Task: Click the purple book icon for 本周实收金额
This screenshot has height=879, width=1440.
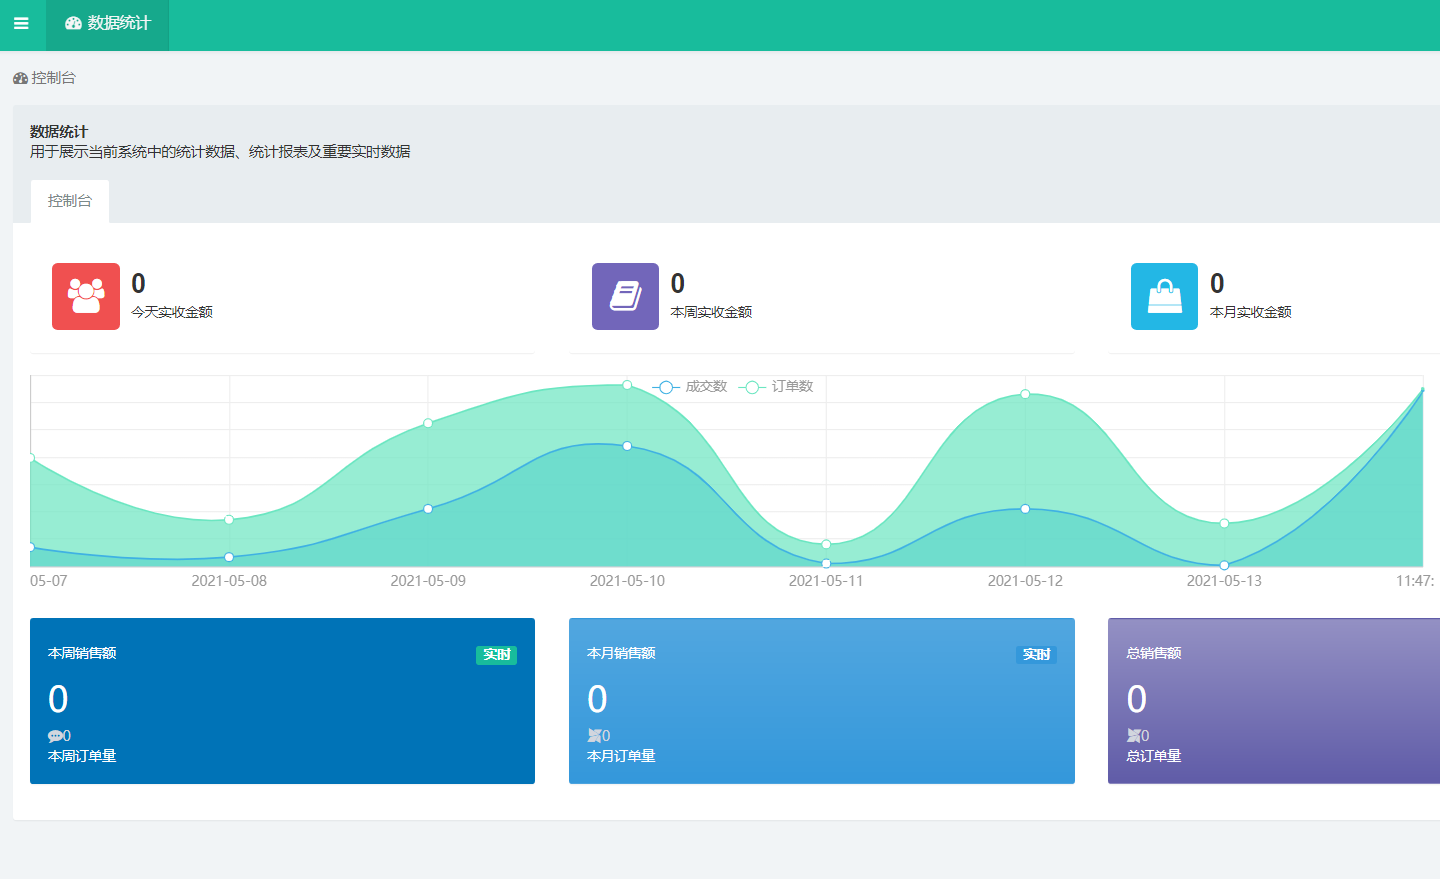Action: tap(625, 296)
